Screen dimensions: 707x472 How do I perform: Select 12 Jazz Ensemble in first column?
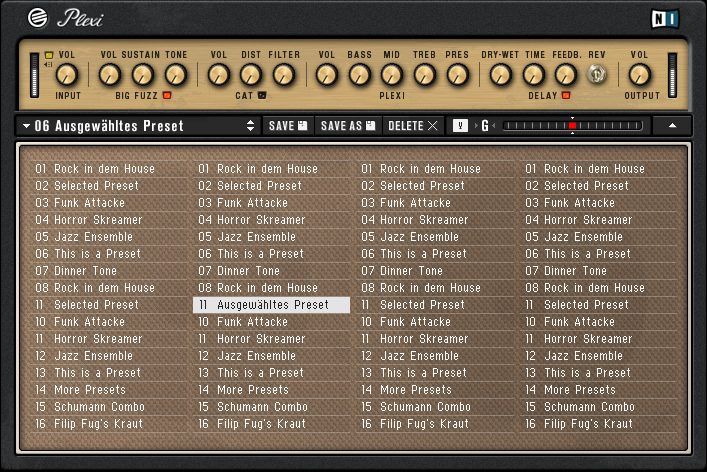click(x=108, y=356)
